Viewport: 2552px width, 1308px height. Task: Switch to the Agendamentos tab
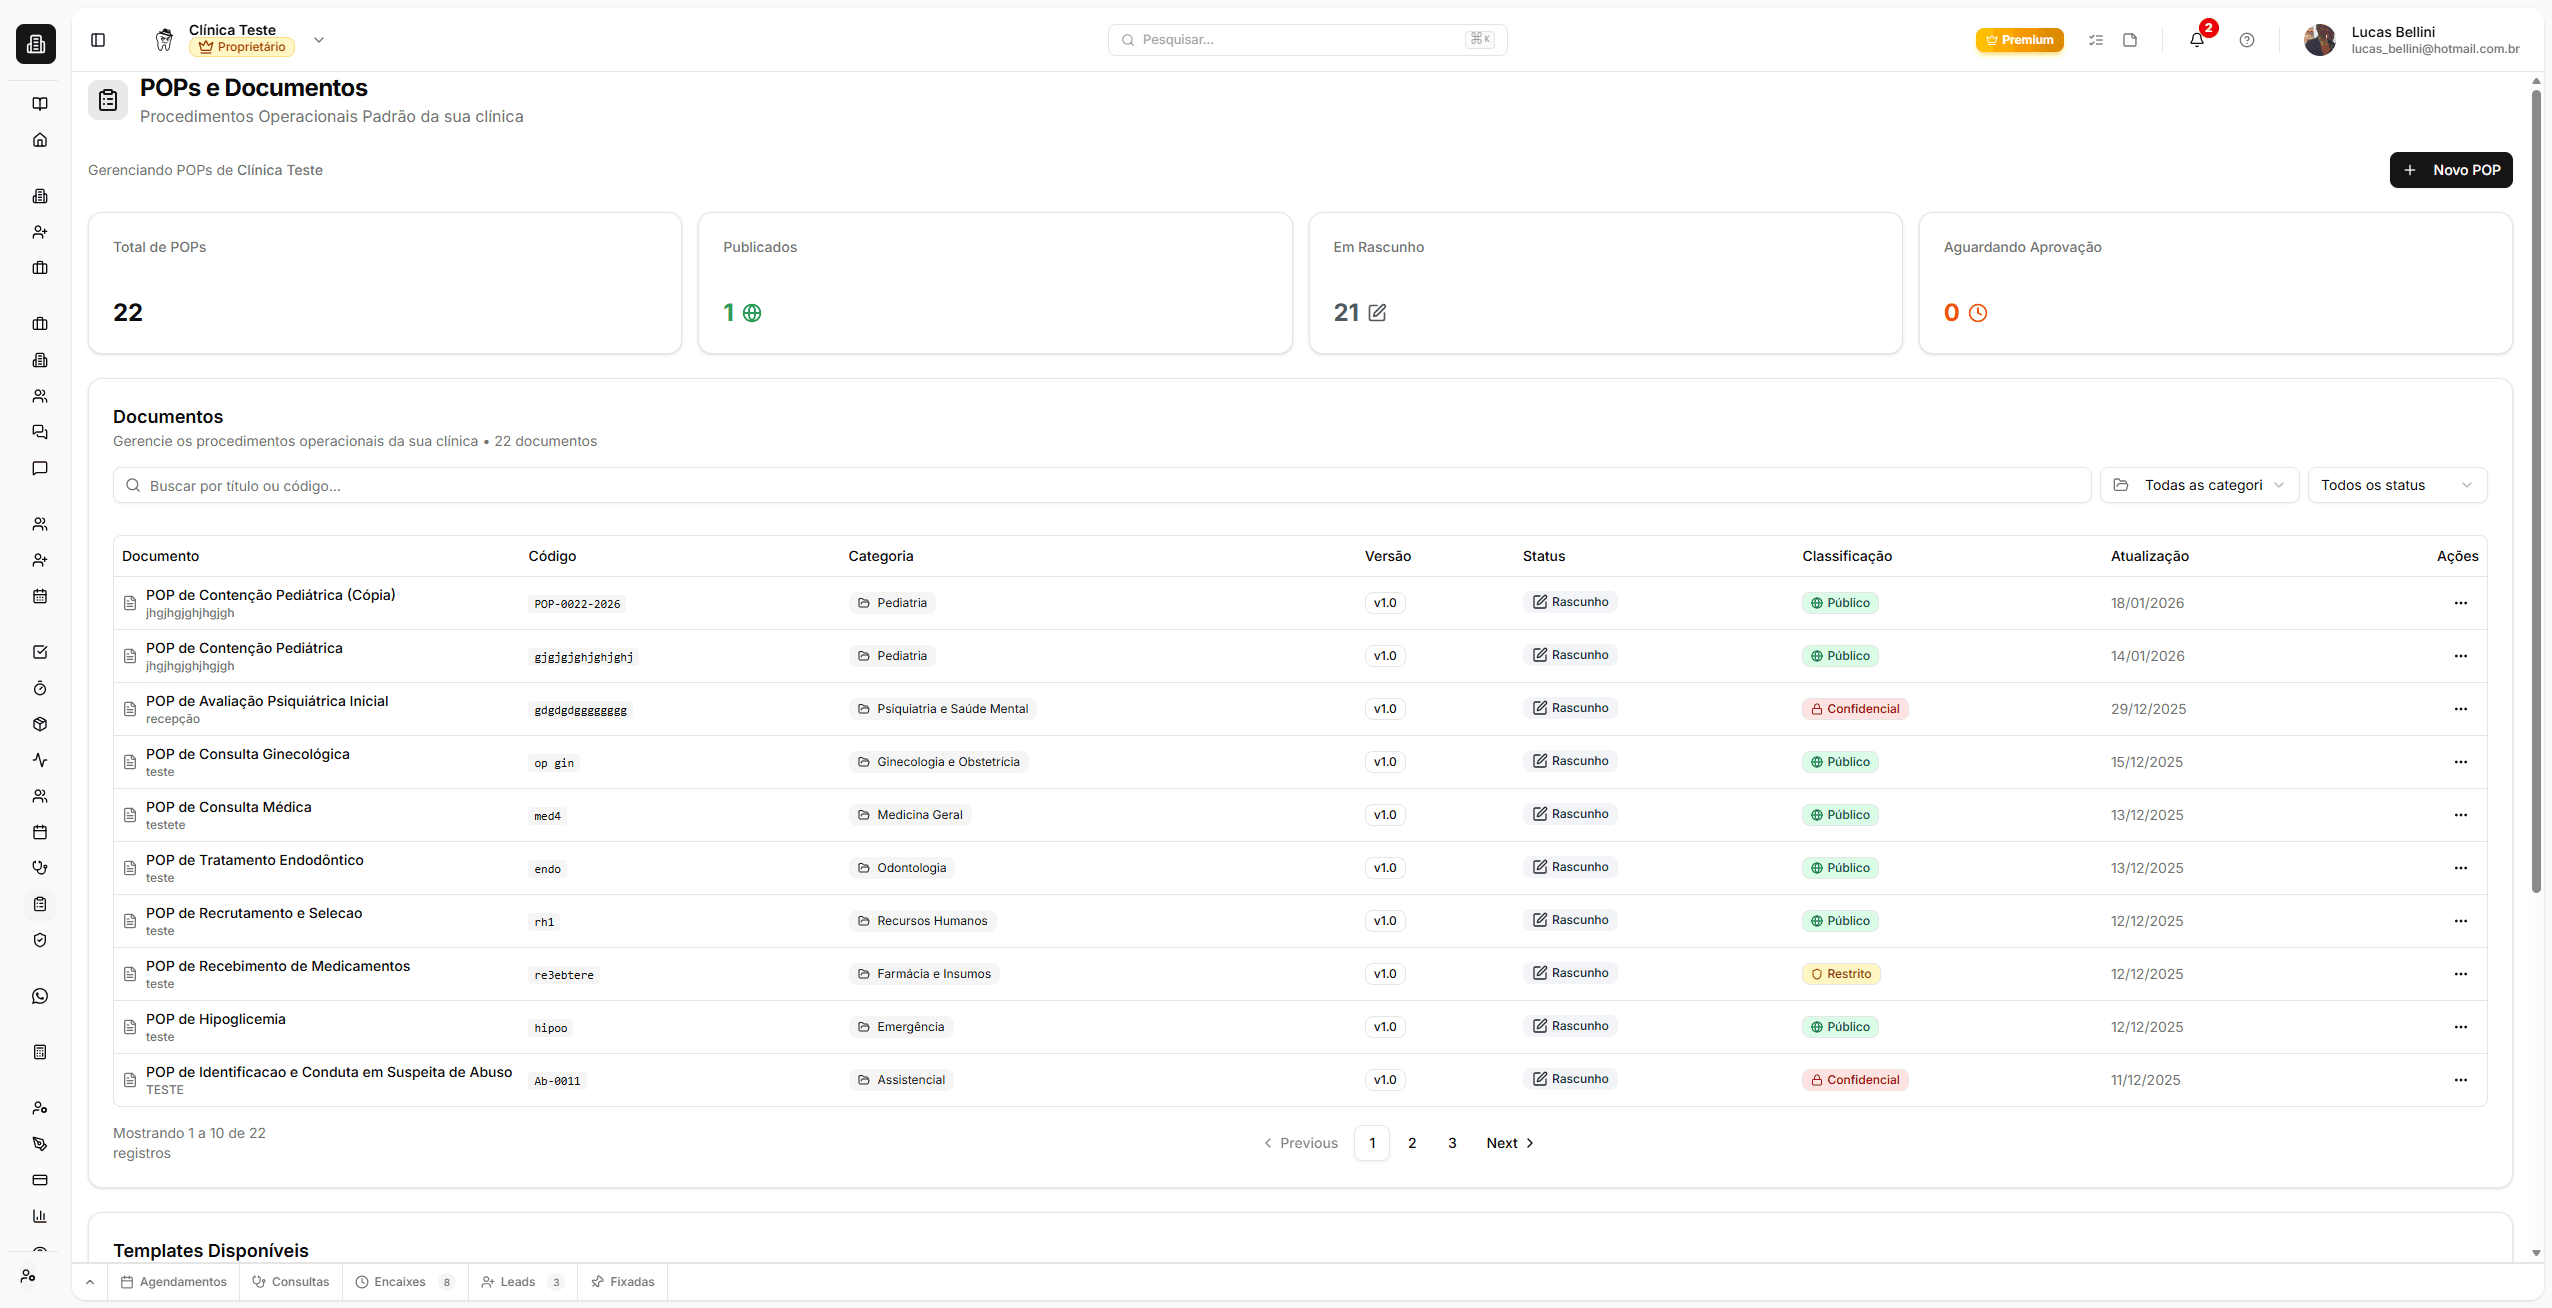[172, 1281]
